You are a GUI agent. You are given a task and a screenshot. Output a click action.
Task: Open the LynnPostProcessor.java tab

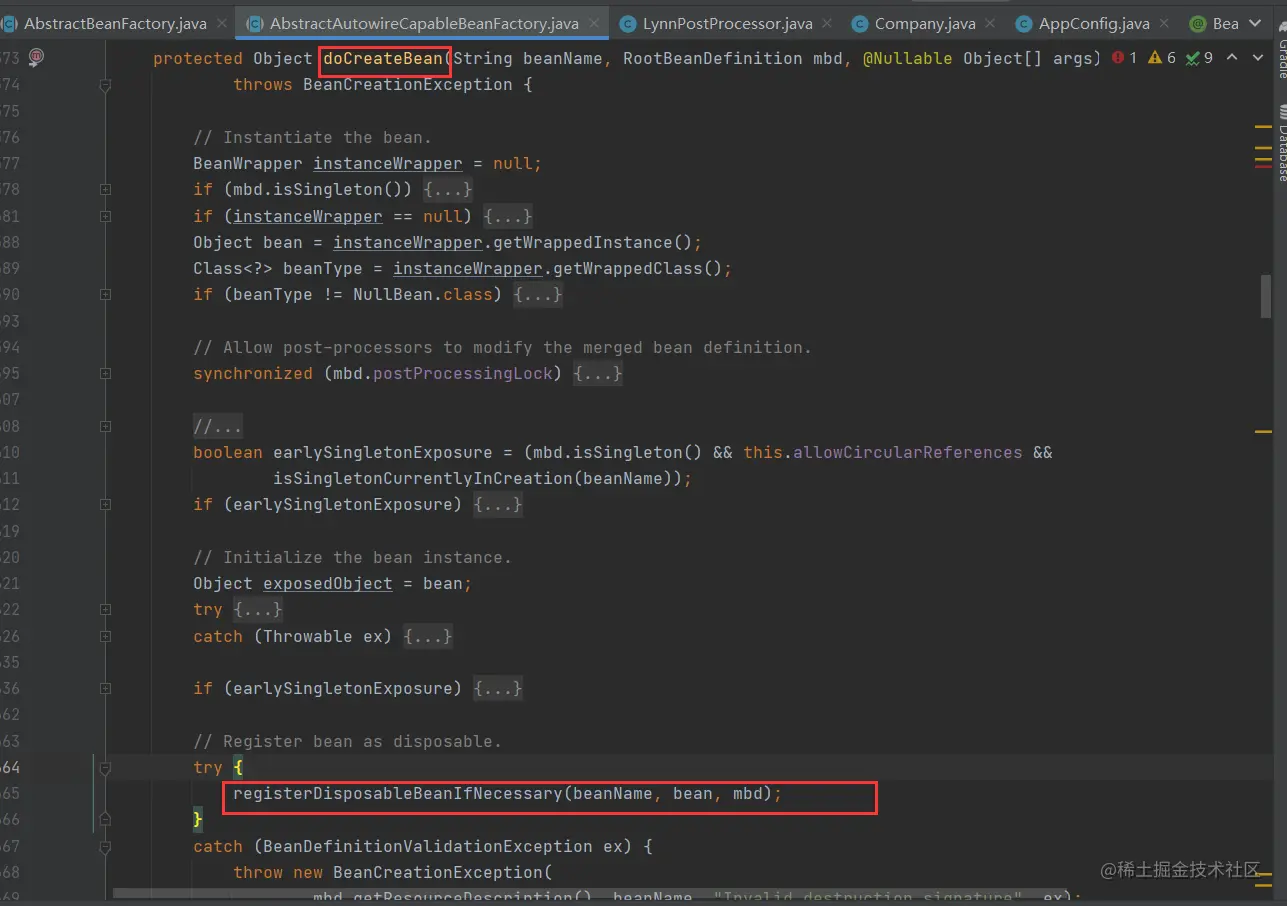click(x=727, y=23)
